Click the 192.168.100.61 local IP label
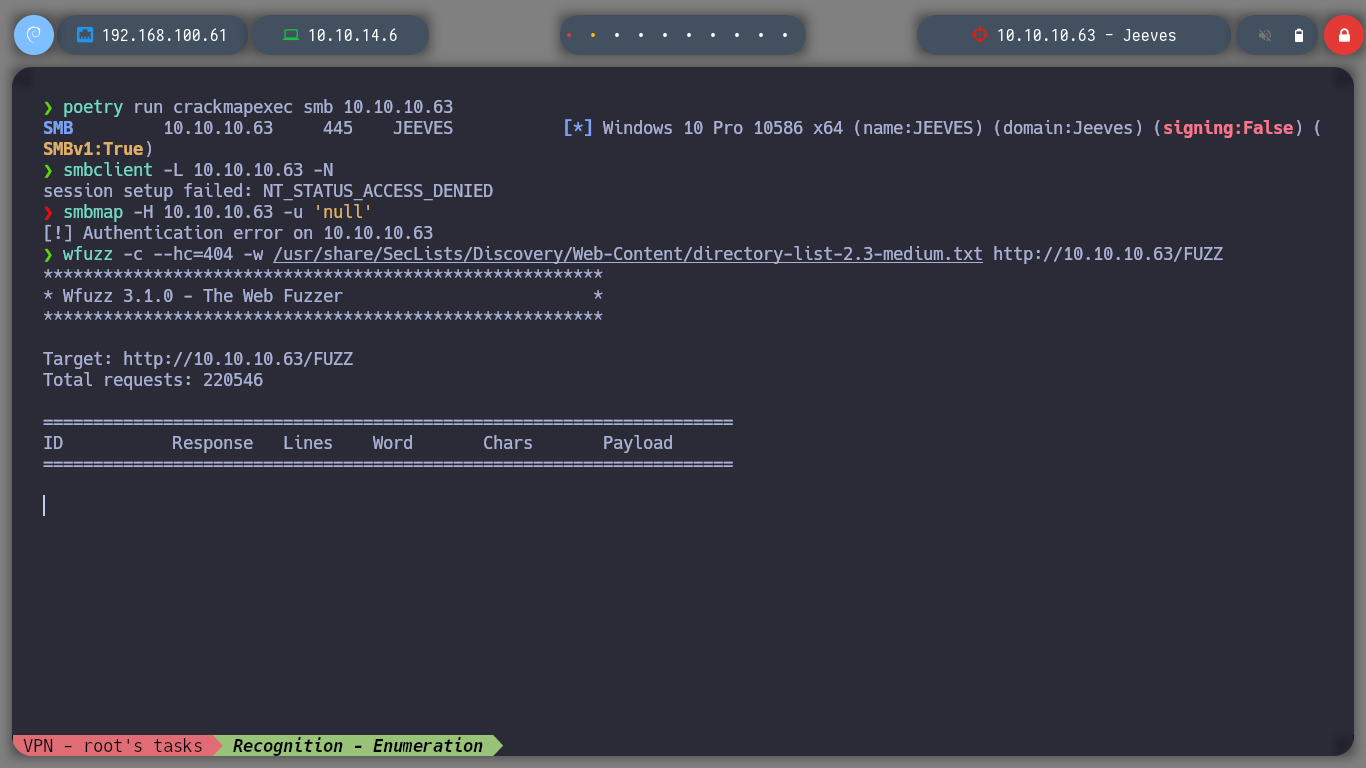The height and width of the screenshot is (768, 1366). [x=165, y=35]
